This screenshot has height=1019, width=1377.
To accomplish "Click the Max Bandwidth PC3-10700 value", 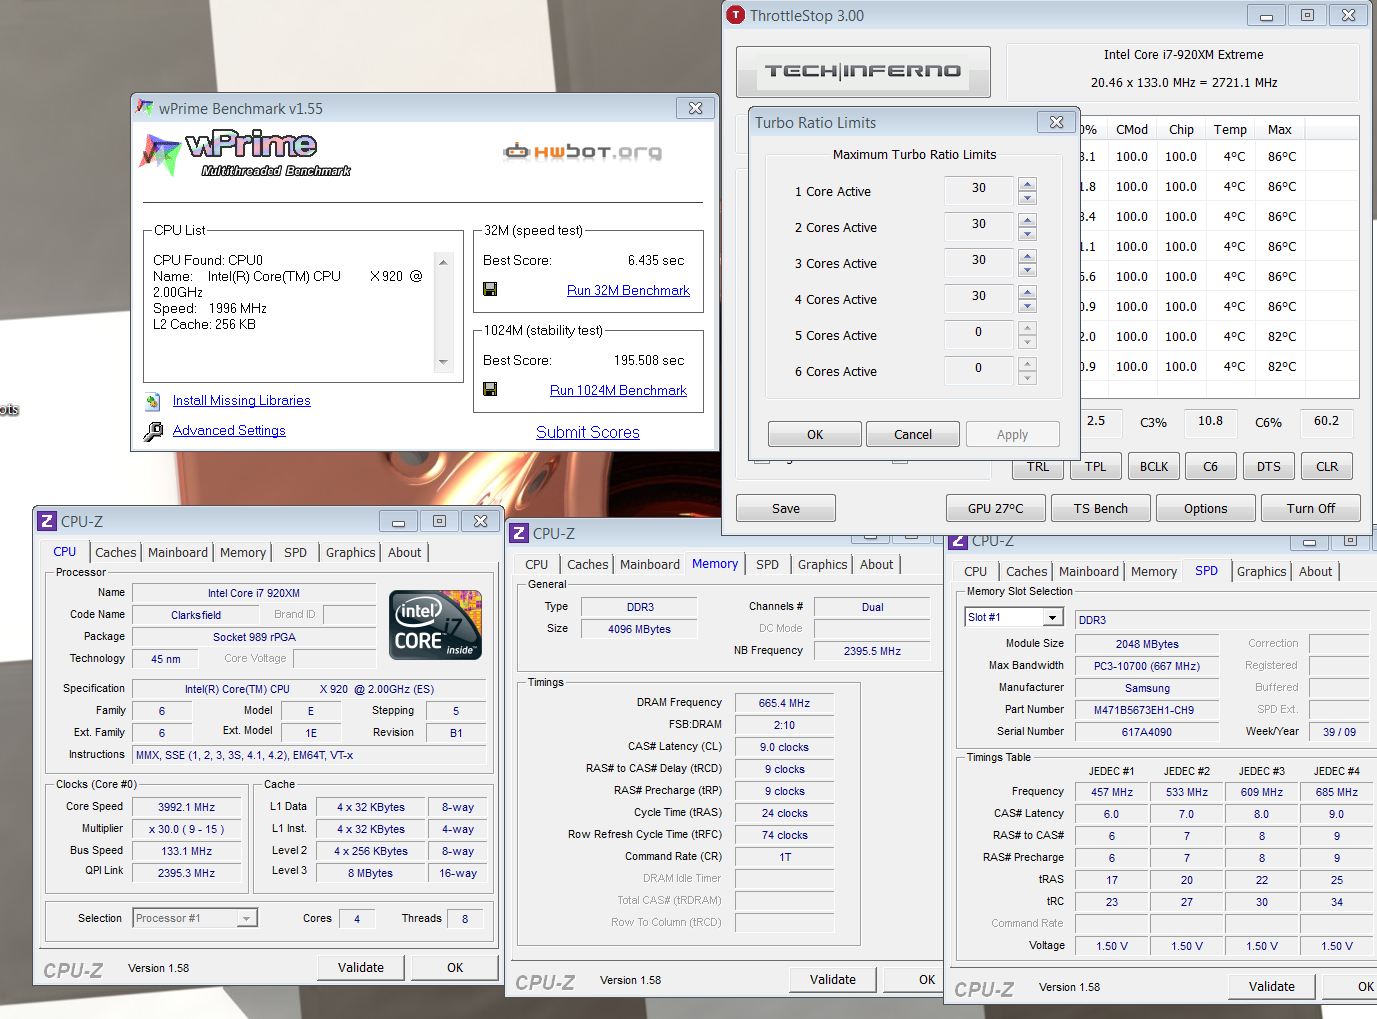I will click(x=1147, y=666).
